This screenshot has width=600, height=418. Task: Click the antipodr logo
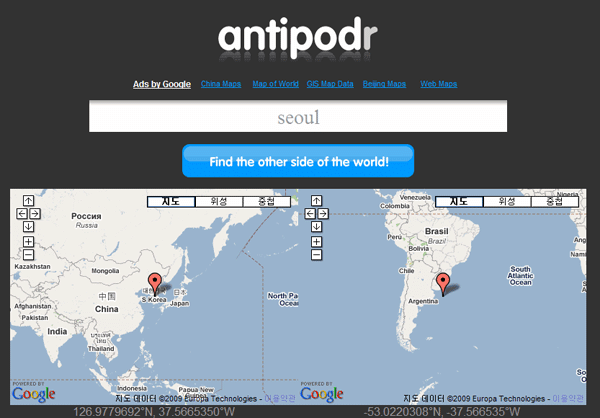[298, 38]
